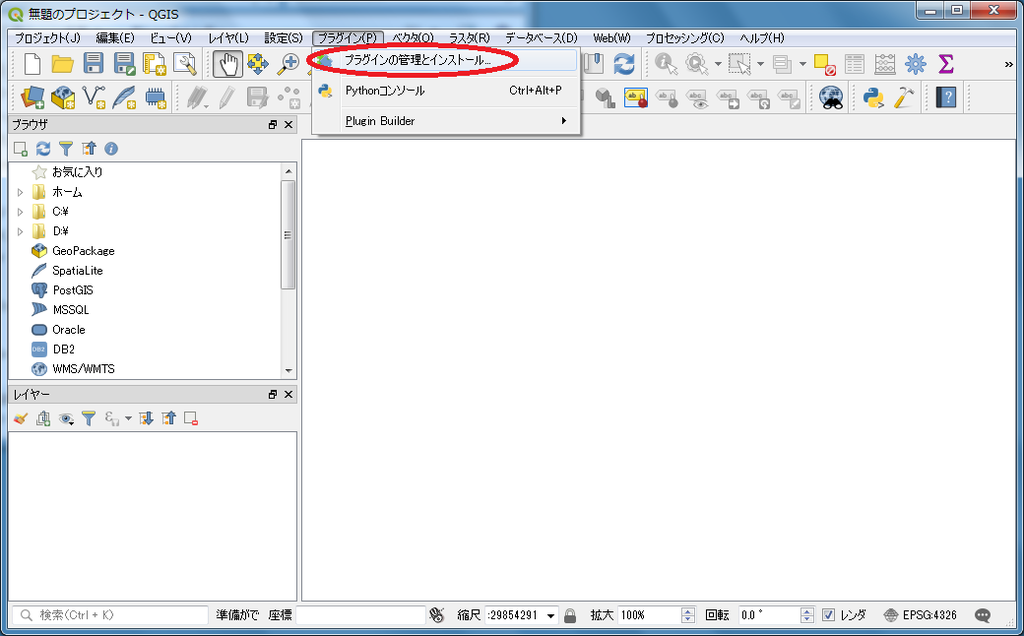Open the attribute table icon

pos(854,64)
